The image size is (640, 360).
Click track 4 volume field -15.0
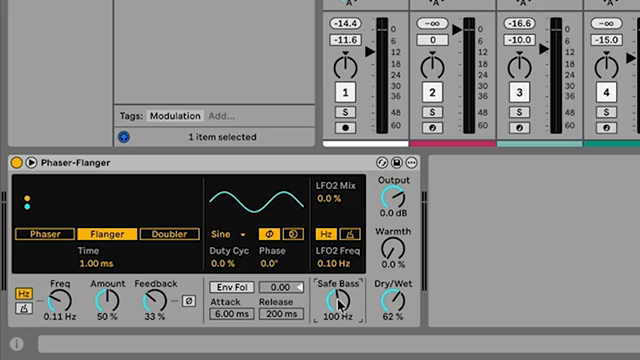(x=606, y=40)
